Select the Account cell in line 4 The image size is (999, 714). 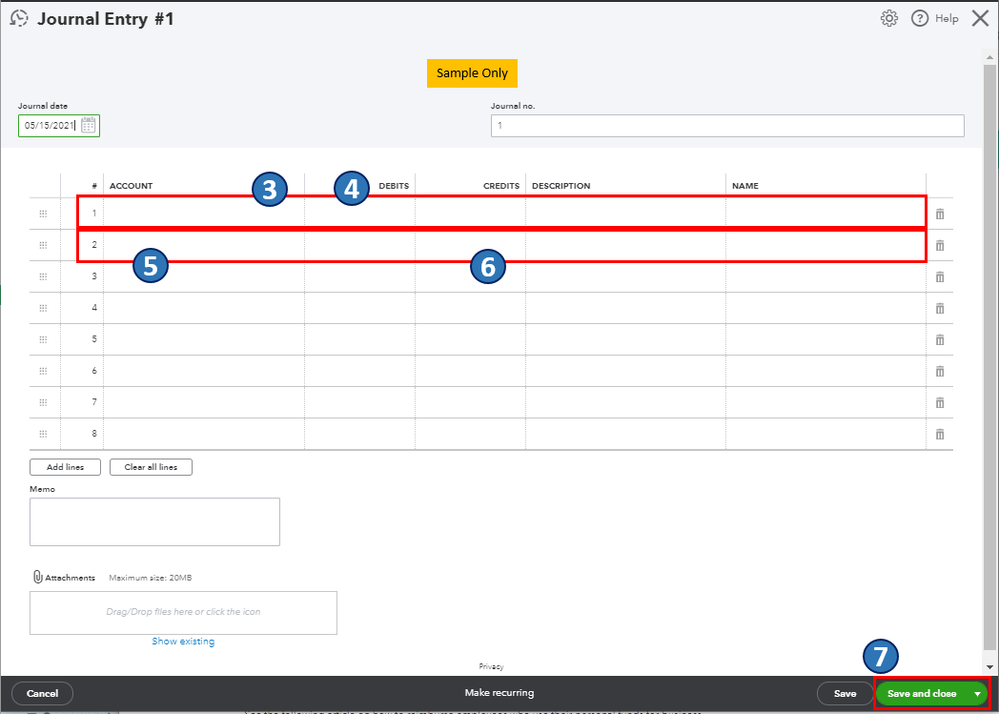point(204,308)
